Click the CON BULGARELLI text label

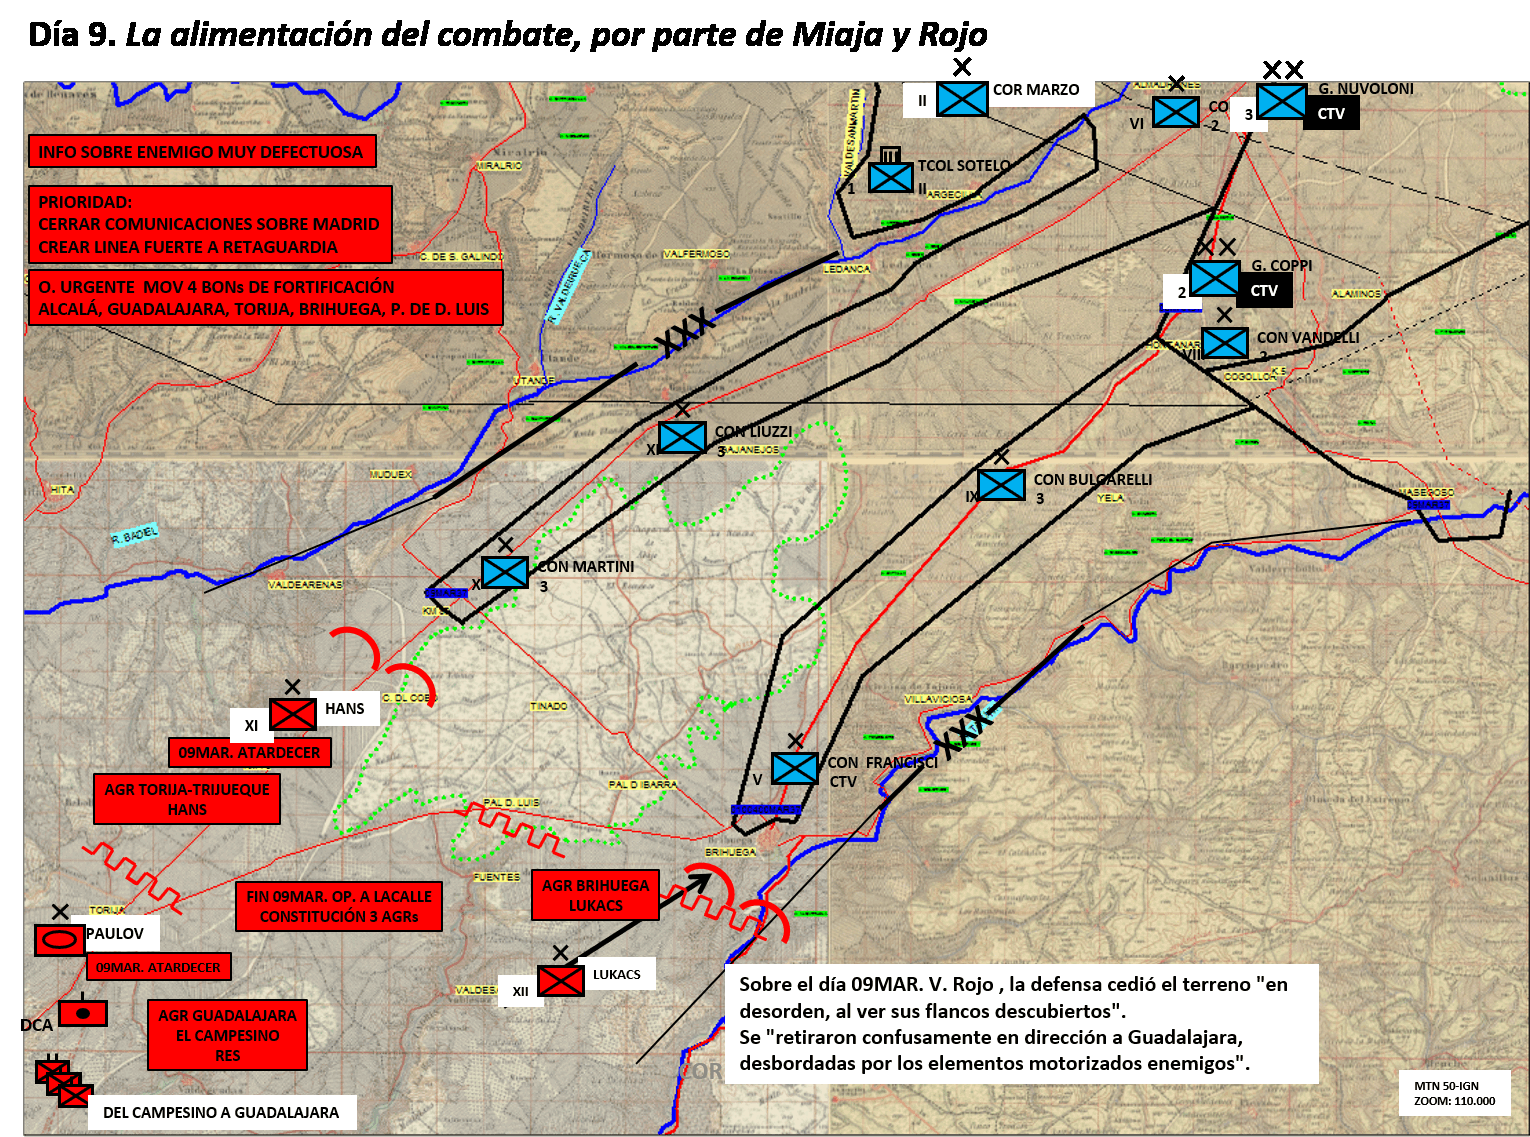tap(1092, 479)
